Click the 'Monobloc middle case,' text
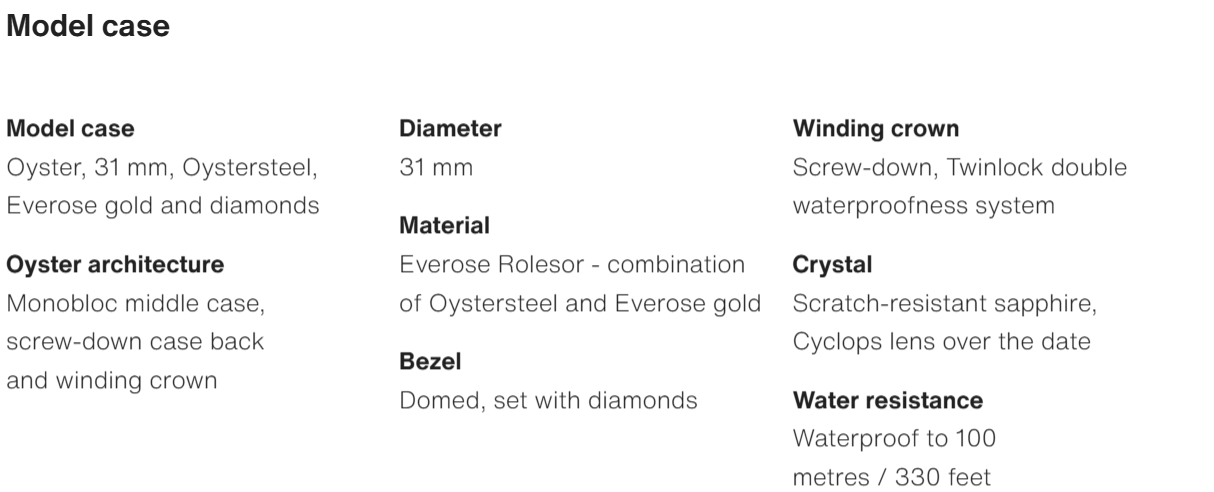 [x=135, y=303]
